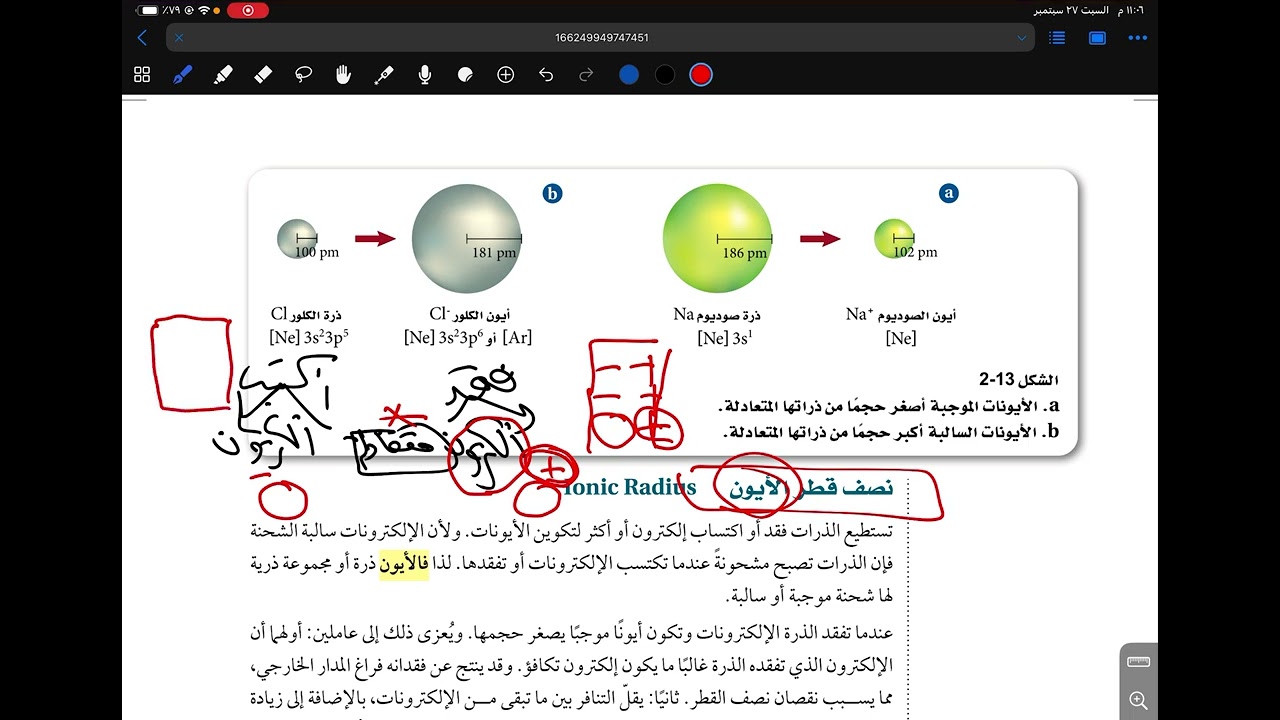Tap the plus circle to add media
This screenshot has height=720, width=1280.
coord(505,75)
